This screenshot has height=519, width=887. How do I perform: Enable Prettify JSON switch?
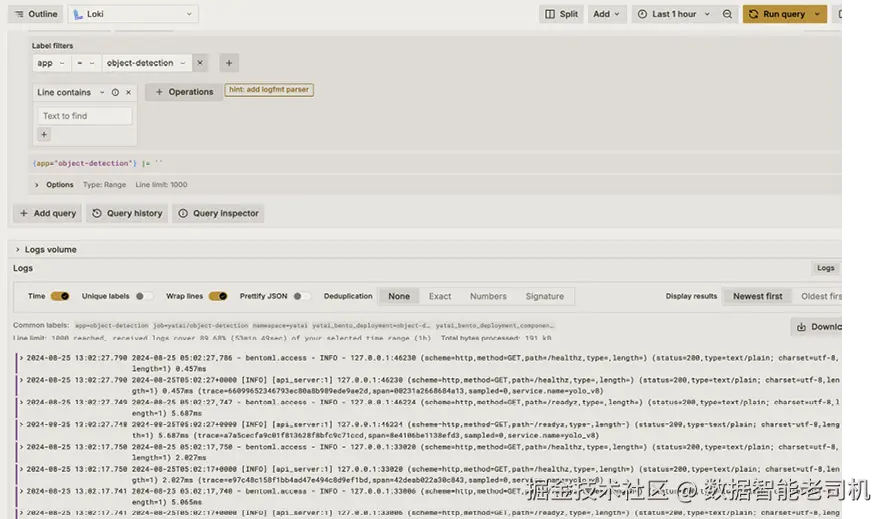[302, 296]
